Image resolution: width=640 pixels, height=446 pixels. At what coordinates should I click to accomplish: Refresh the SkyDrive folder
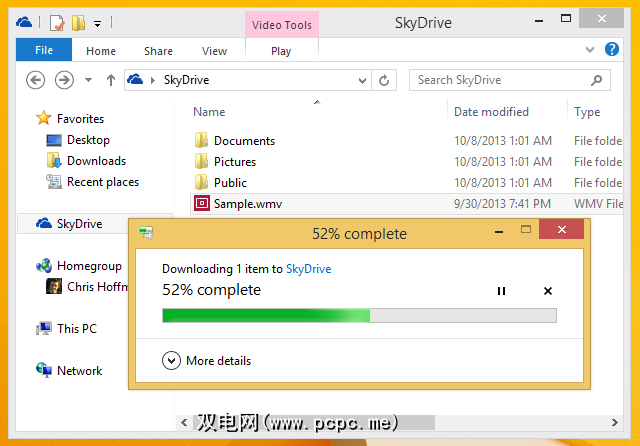point(384,80)
